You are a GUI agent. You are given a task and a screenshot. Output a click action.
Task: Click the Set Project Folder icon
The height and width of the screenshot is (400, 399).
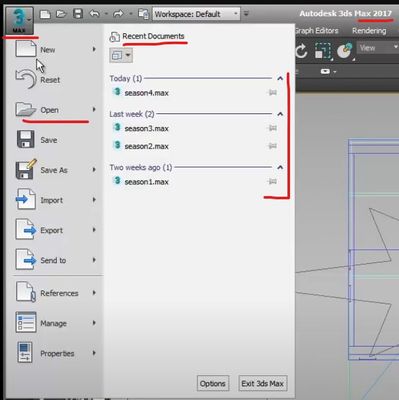tap(143, 14)
